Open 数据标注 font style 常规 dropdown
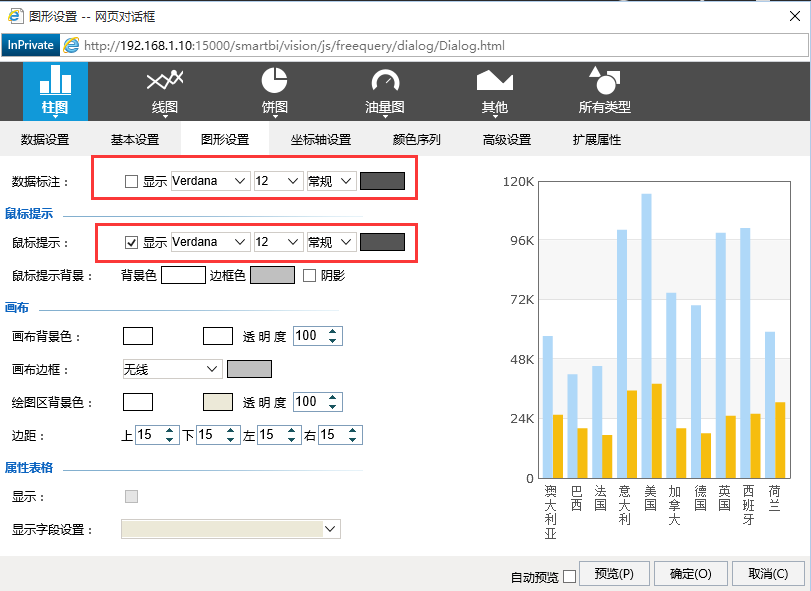 coord(332,181)
